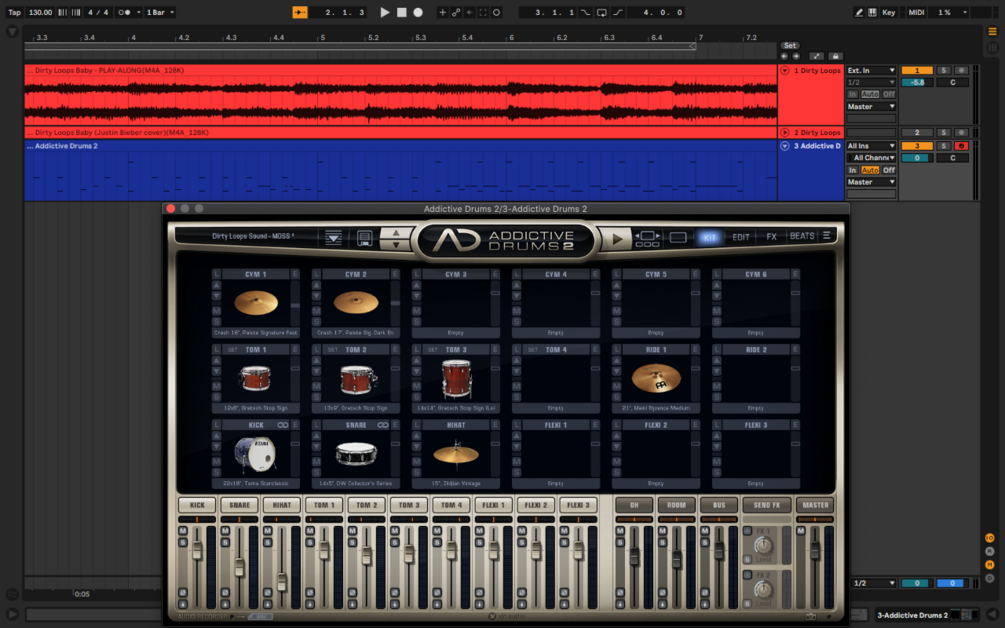The width and height of the screenshot is (1005, 628).
Task: Click the RIDE 1 cymbal image
Action: point(656,378)
